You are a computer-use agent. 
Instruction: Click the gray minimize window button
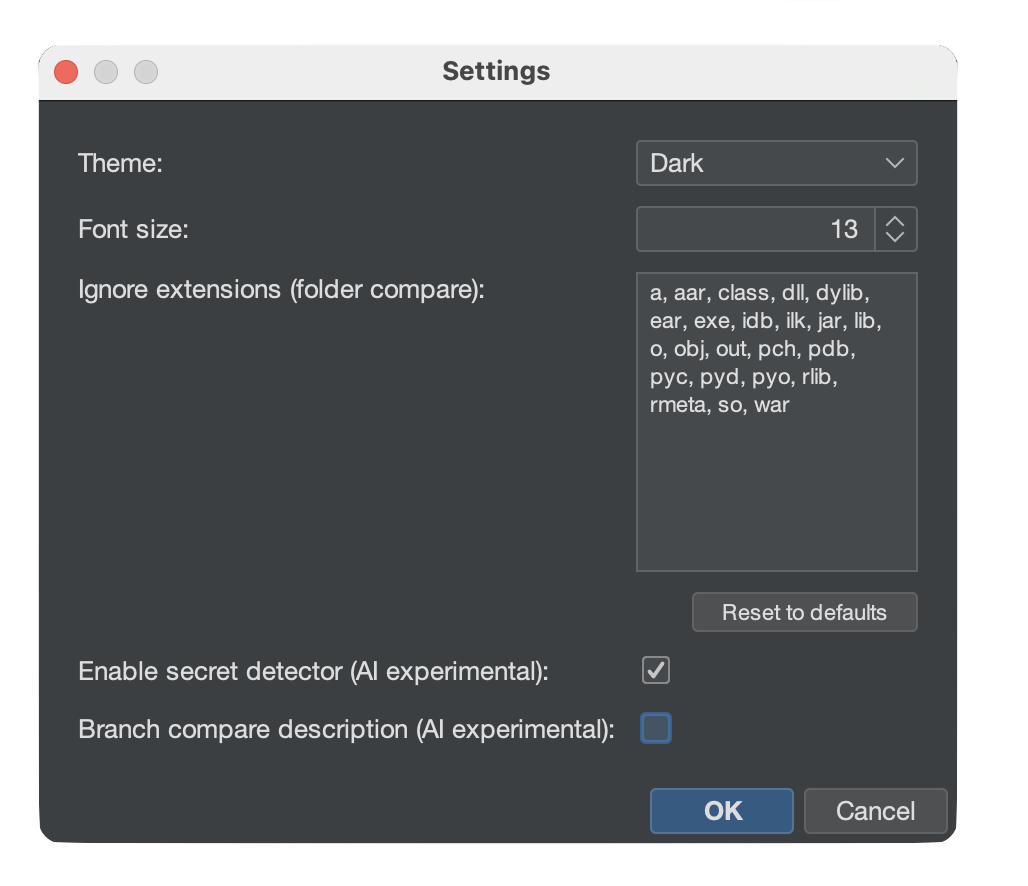point(106,72)
